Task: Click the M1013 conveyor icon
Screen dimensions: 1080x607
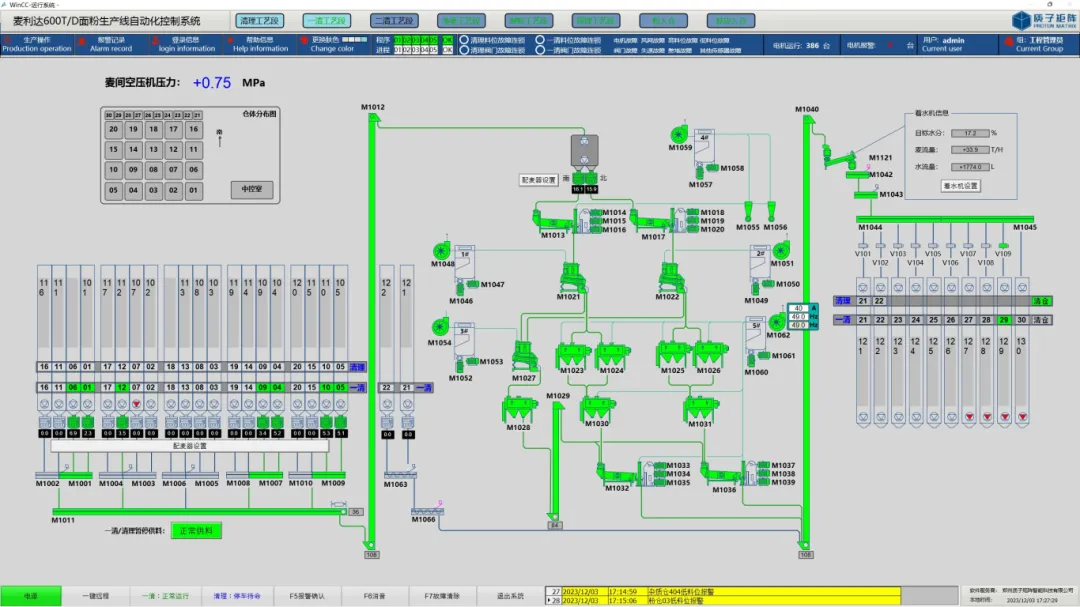Action: point(553,222)
